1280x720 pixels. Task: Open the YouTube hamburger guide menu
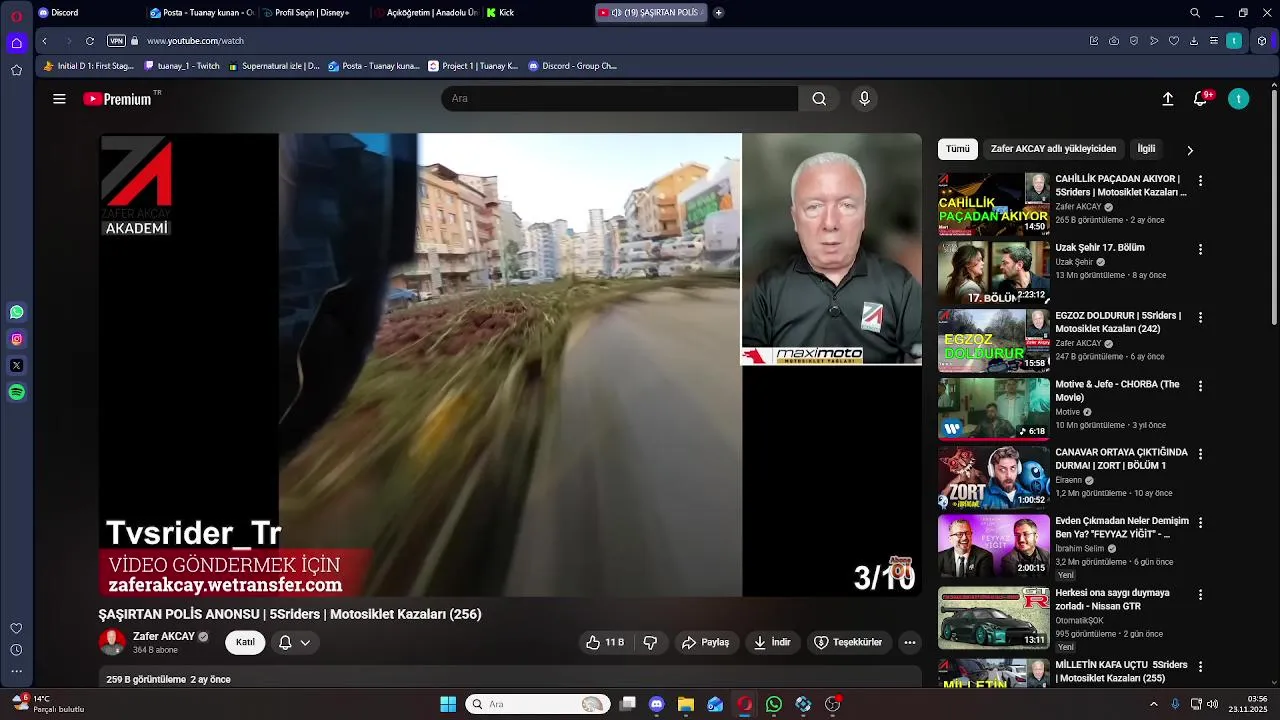[59, 99]
